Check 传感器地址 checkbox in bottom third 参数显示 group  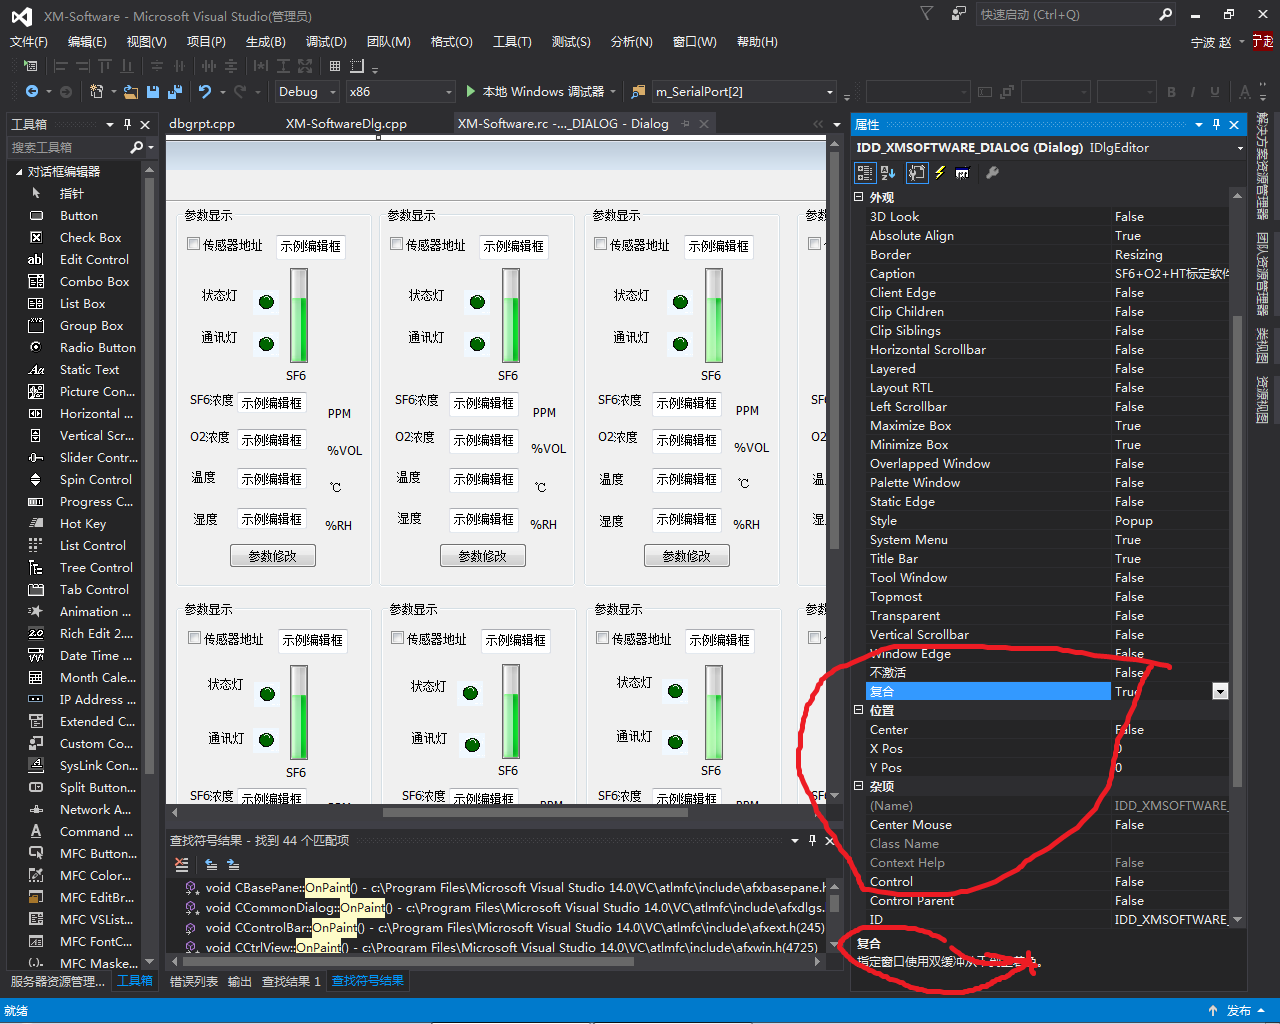(x=603, y=638)
